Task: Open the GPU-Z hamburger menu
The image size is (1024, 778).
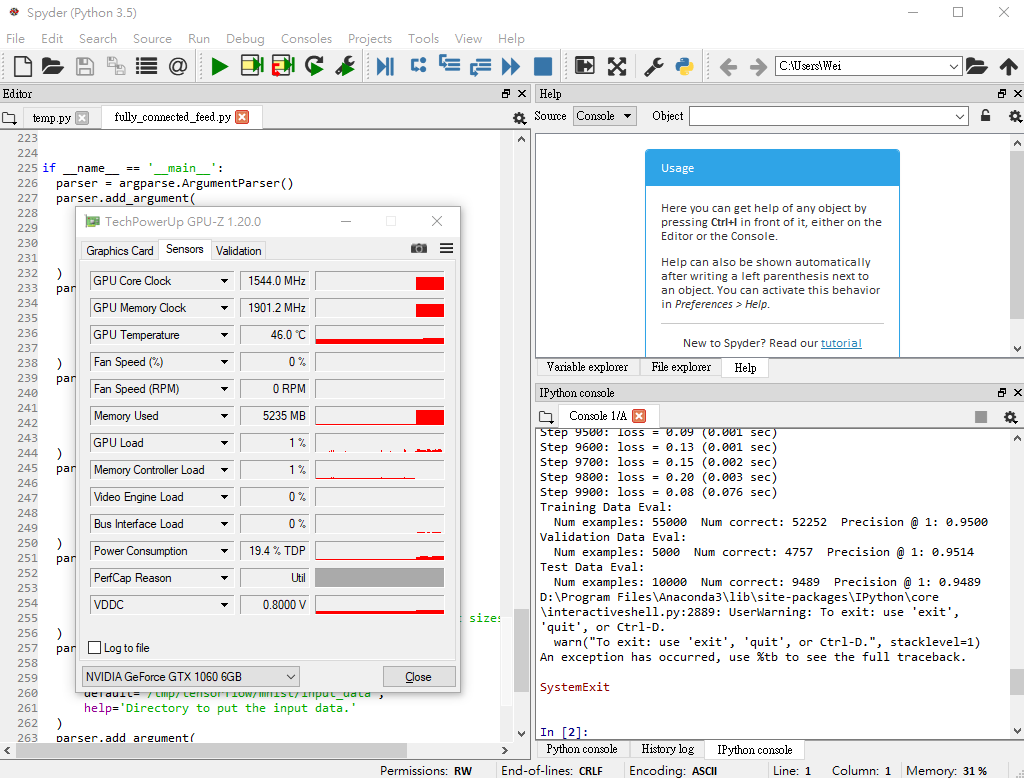Action: (x=446, y=249)
